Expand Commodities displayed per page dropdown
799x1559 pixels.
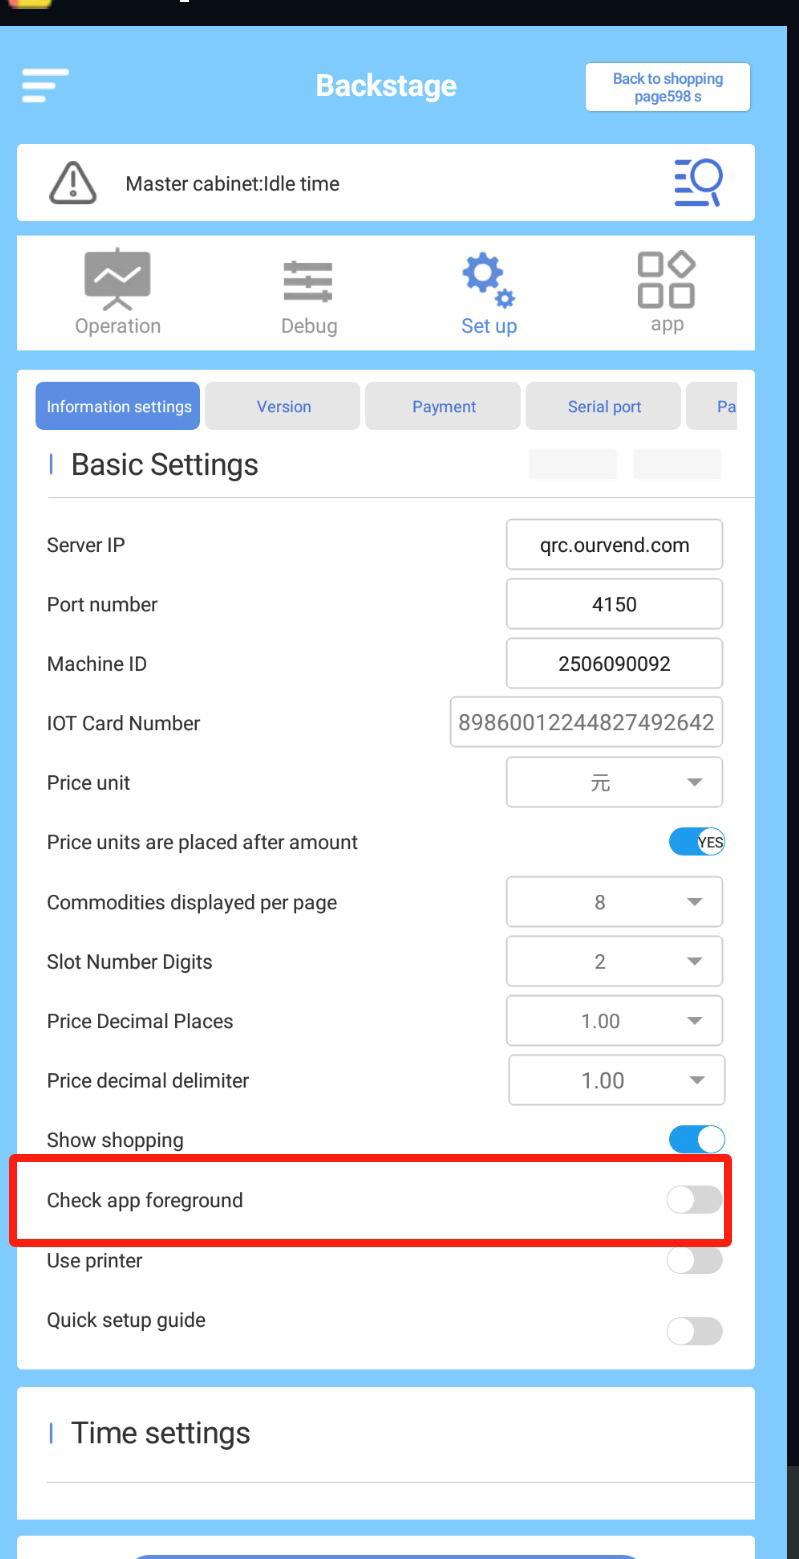pos(614,902)
